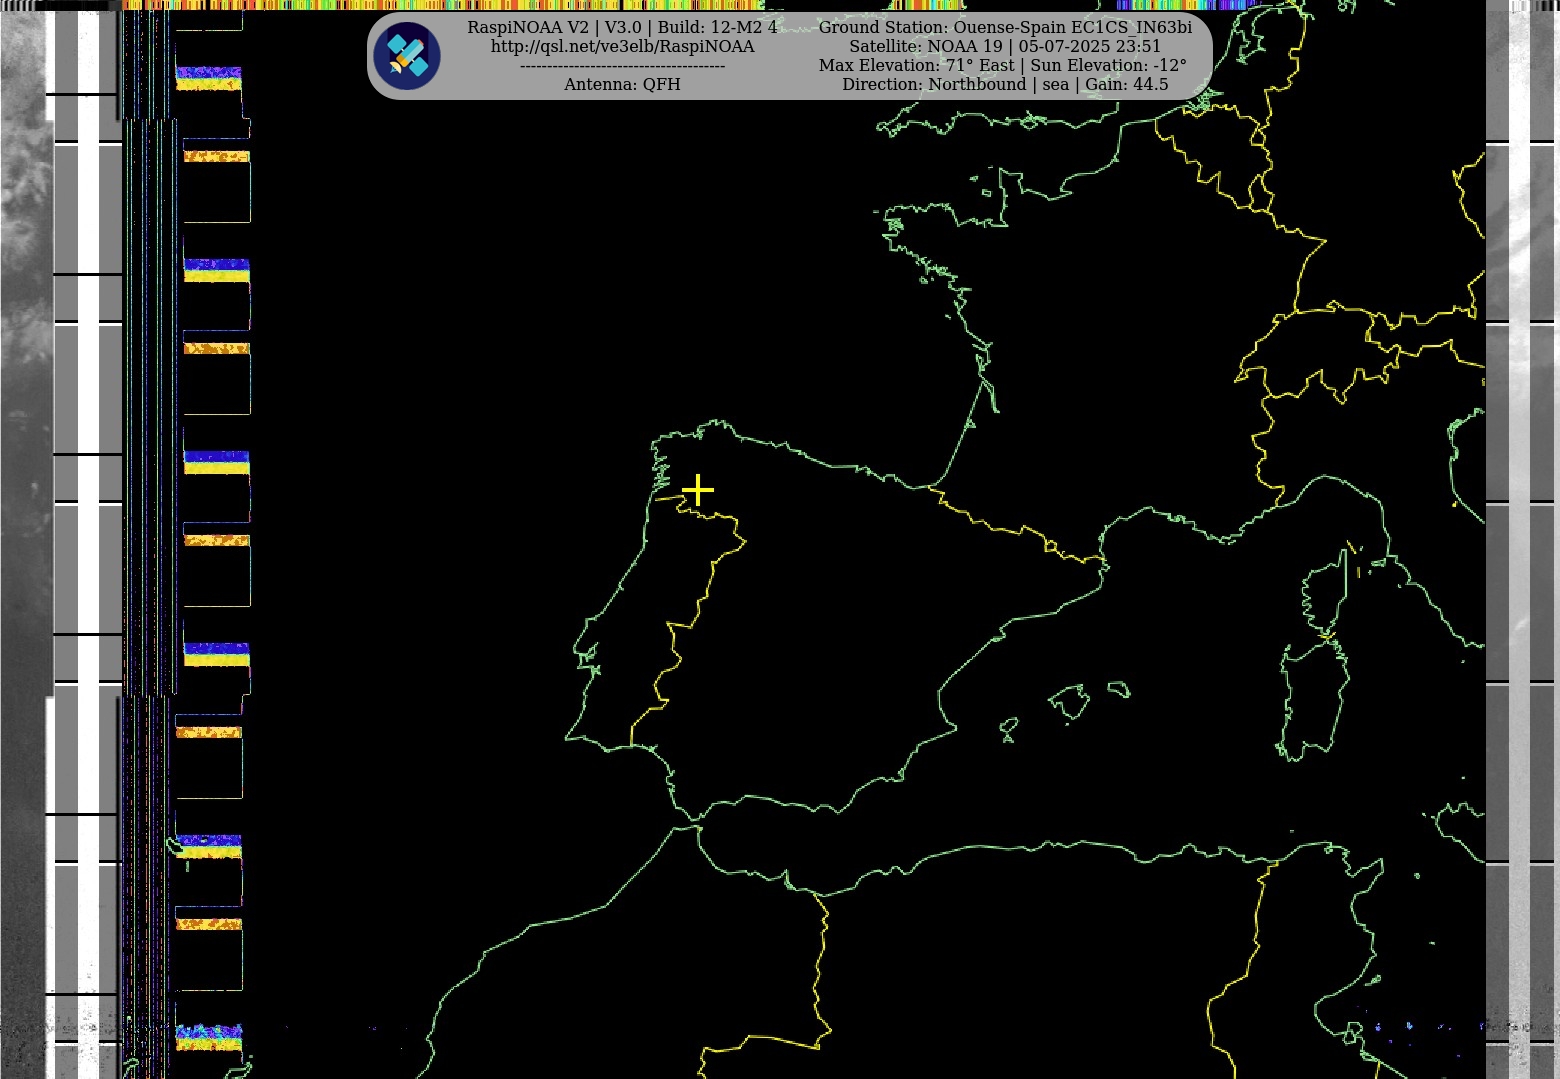The image size is (1560, 1079).
Task: Select the 'RaspiNOAA V2 | V3.0 | Build: 12-M2 4' text
Action: point(622,27)
